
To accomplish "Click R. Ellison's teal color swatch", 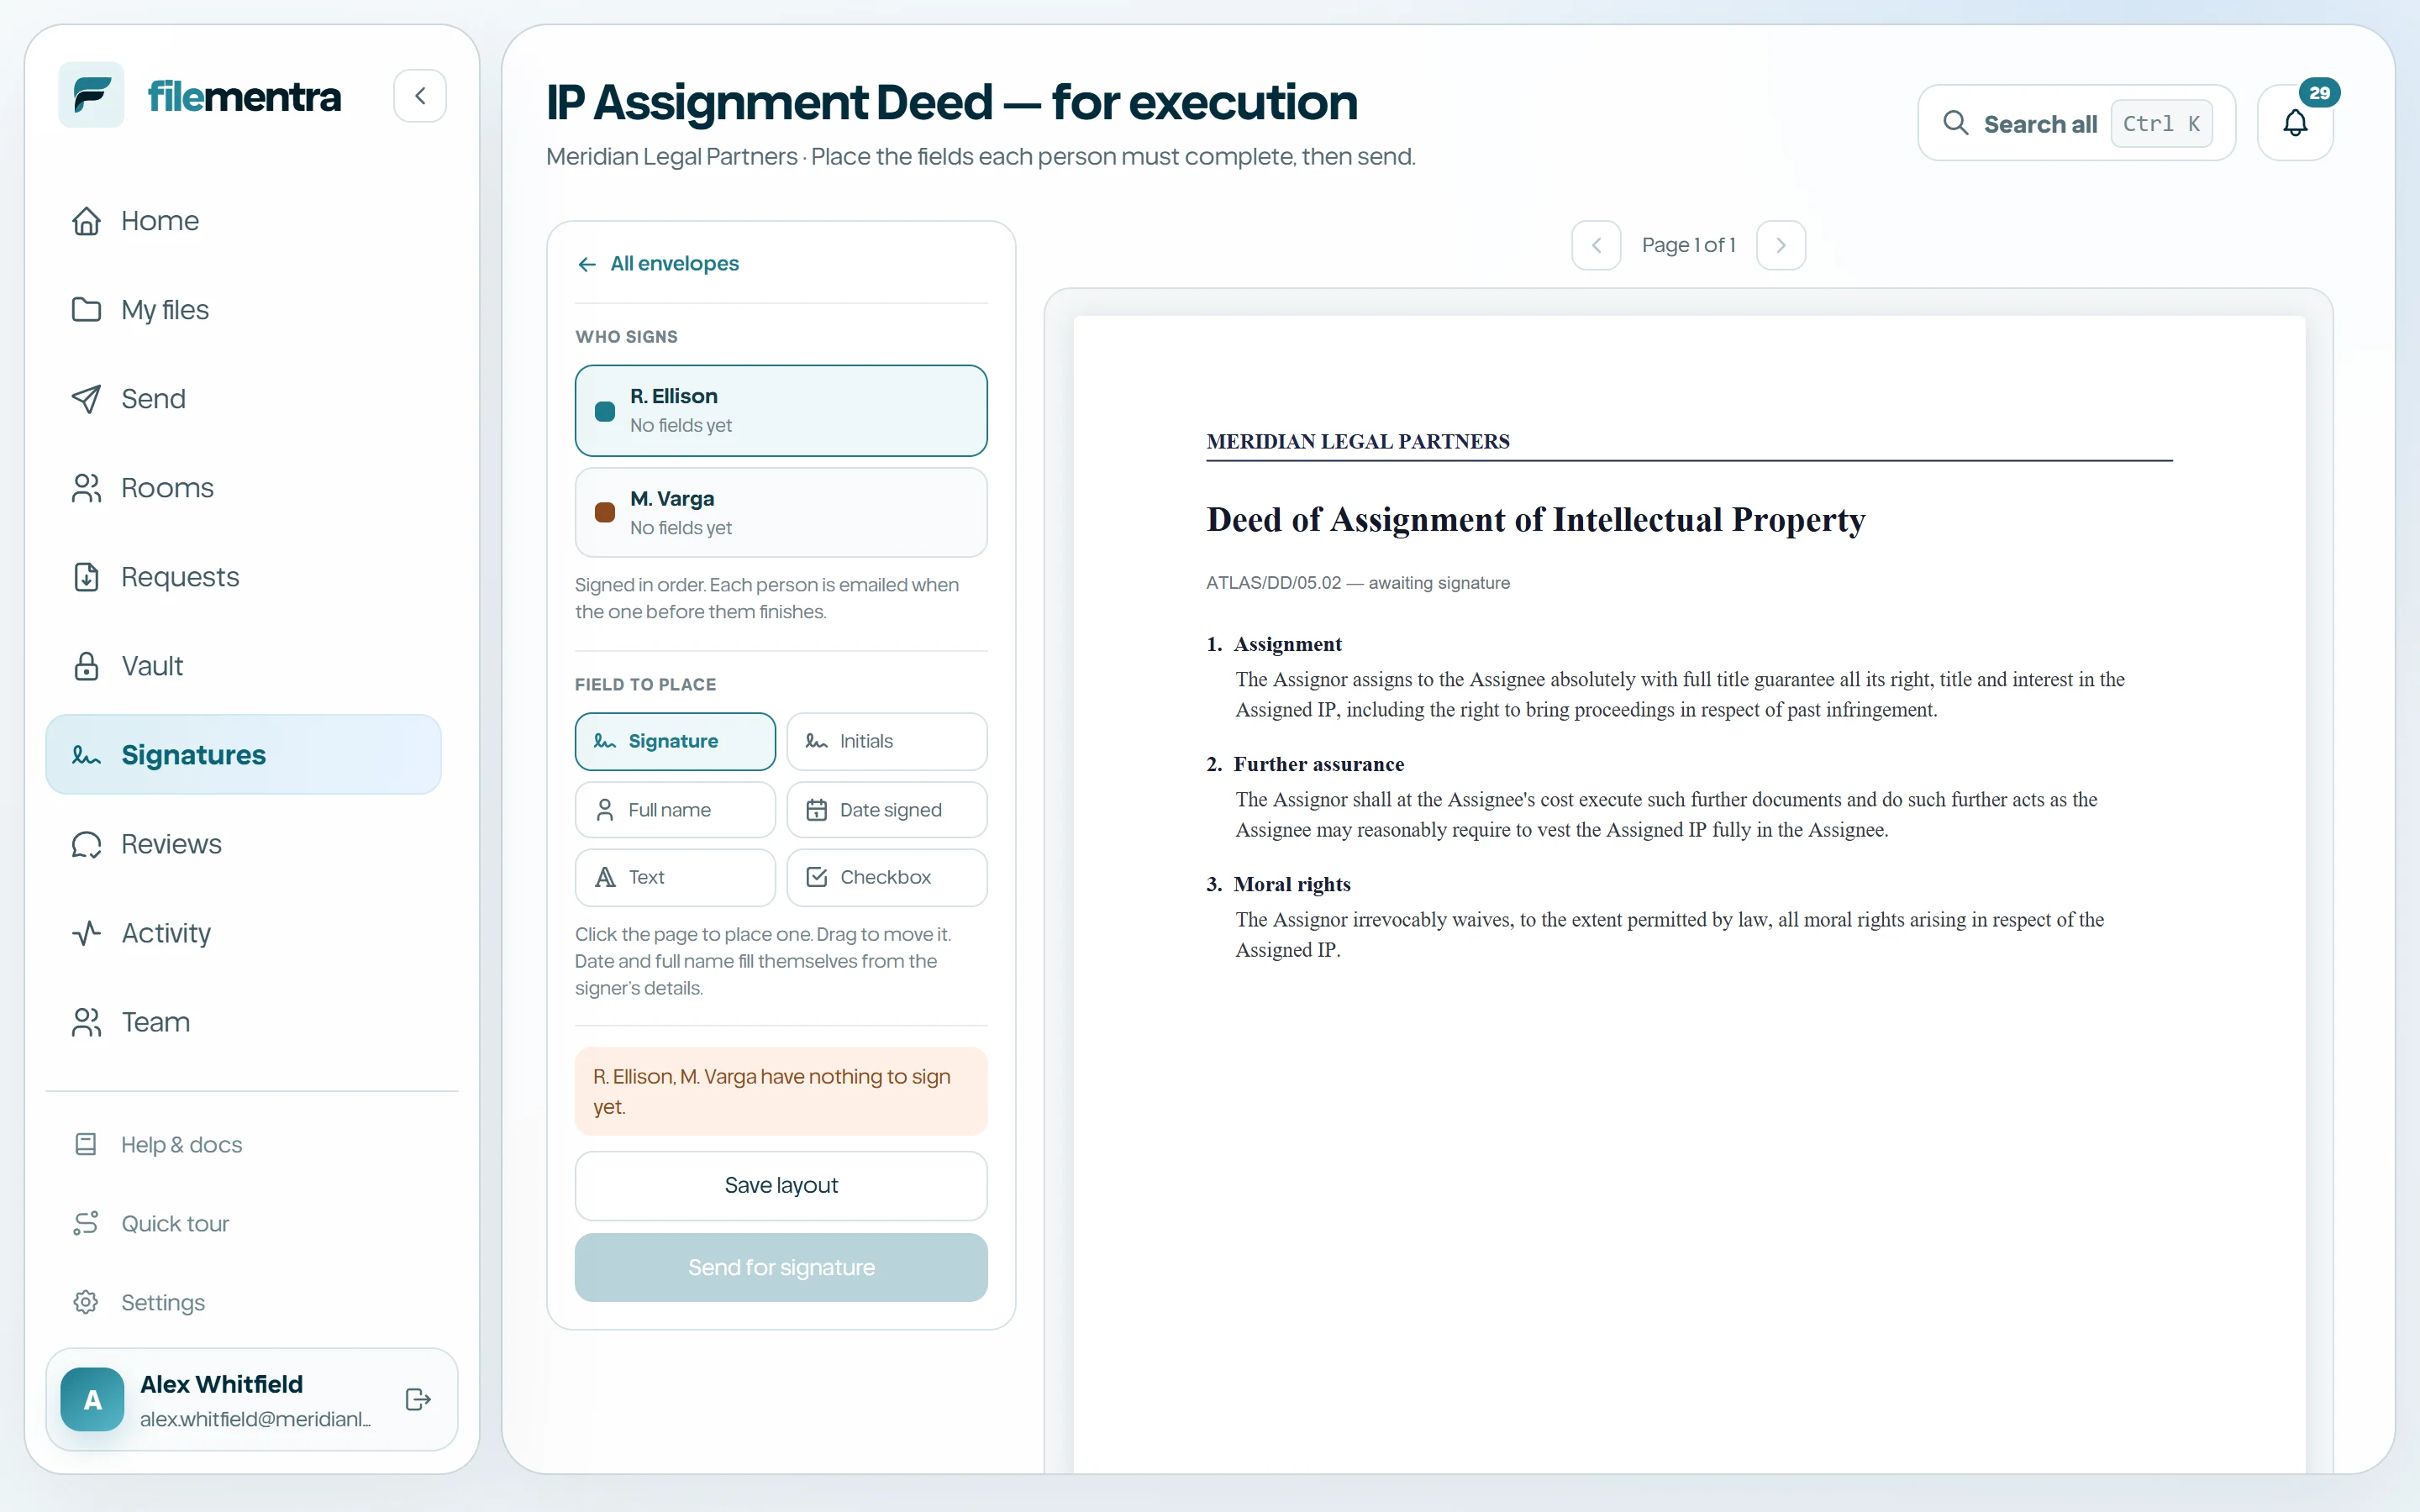I will point(605,411).
